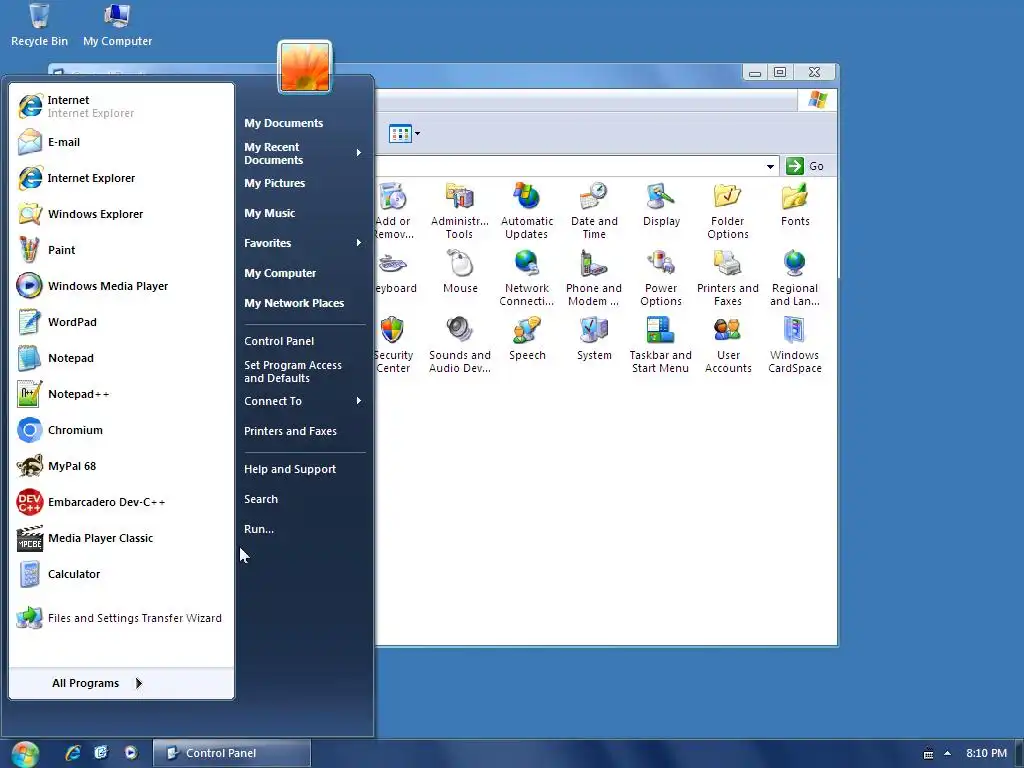Open Recycle Bin desktop icon
Screen dimensions: 1024x768
(39, 25)
